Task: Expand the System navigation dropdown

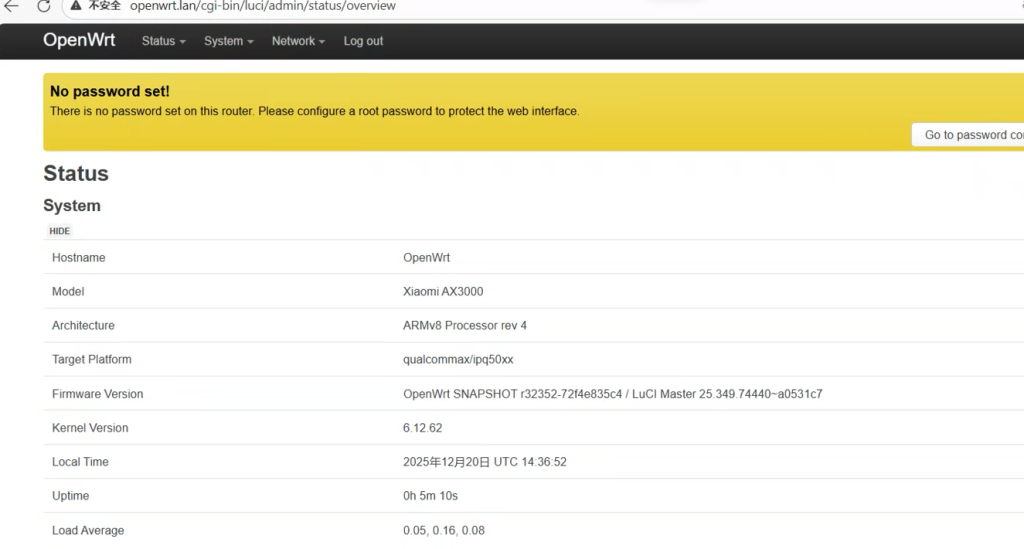Action: (x=228, y=41)
